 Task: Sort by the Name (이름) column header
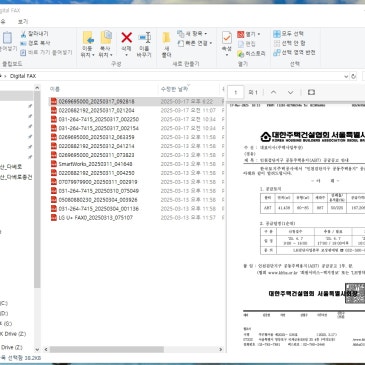pyautogui.click(x=55, y=89)
